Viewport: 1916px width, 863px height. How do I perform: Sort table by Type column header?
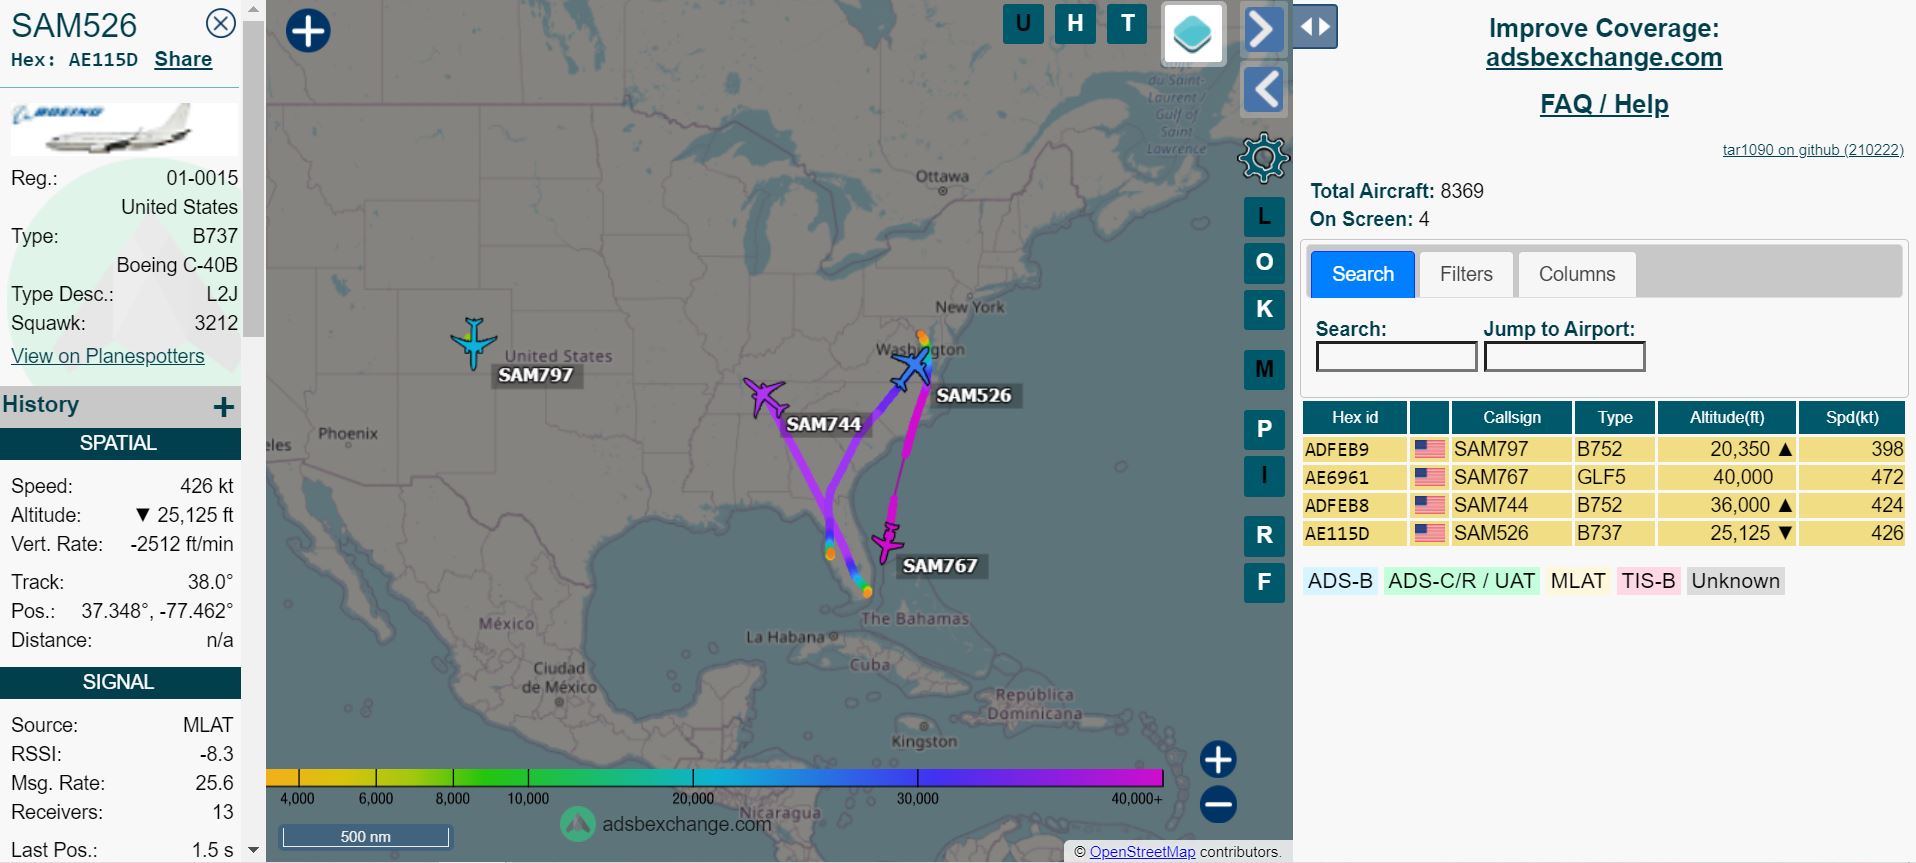pos(1615,417)
